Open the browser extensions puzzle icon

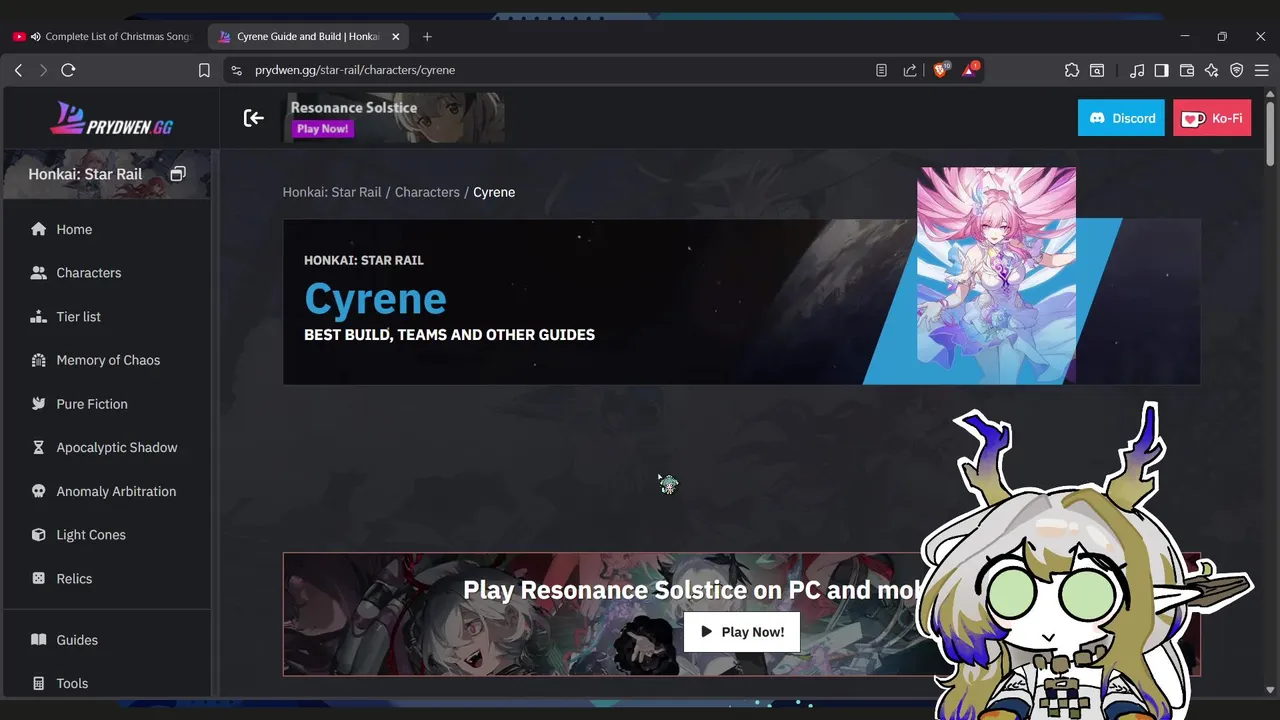coord(1072,70)
